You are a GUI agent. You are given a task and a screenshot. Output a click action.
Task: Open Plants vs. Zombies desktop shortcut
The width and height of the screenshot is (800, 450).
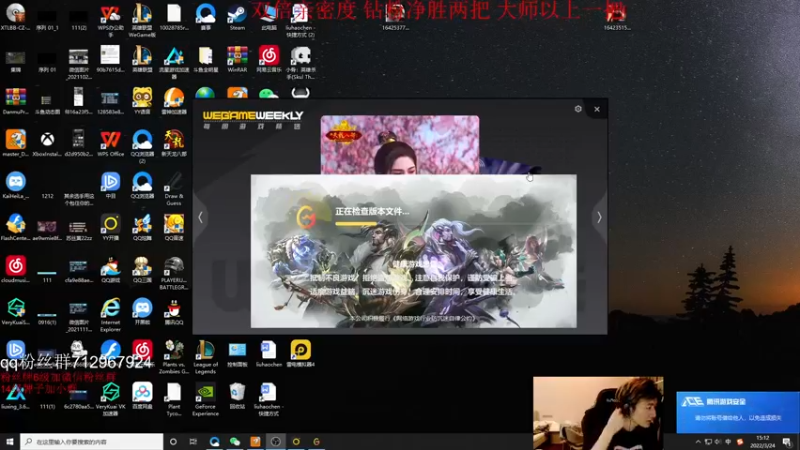(173, 356)
